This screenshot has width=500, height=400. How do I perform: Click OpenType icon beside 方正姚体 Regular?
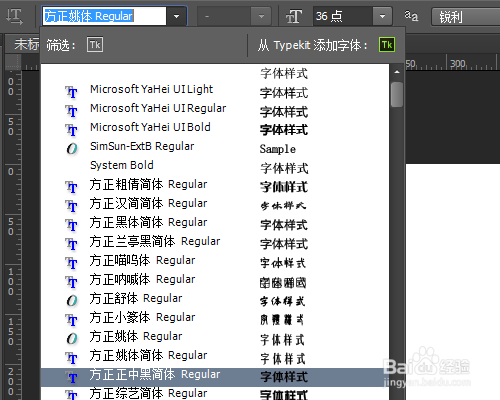(72, 338)
